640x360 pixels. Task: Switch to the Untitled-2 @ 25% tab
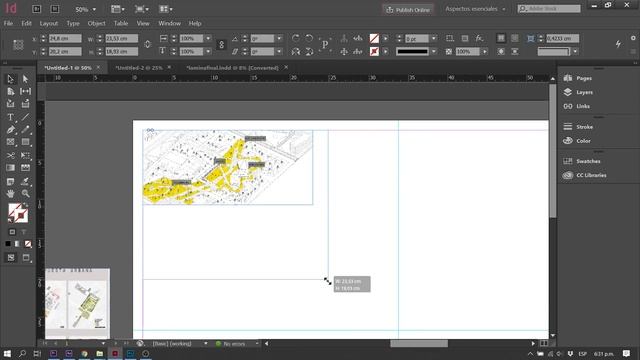[139, 68]
